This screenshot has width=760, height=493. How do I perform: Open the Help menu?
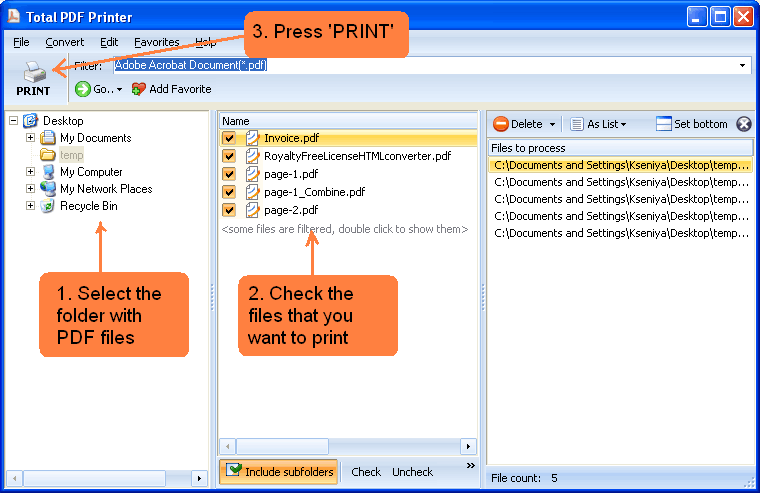tap(206, 42)
